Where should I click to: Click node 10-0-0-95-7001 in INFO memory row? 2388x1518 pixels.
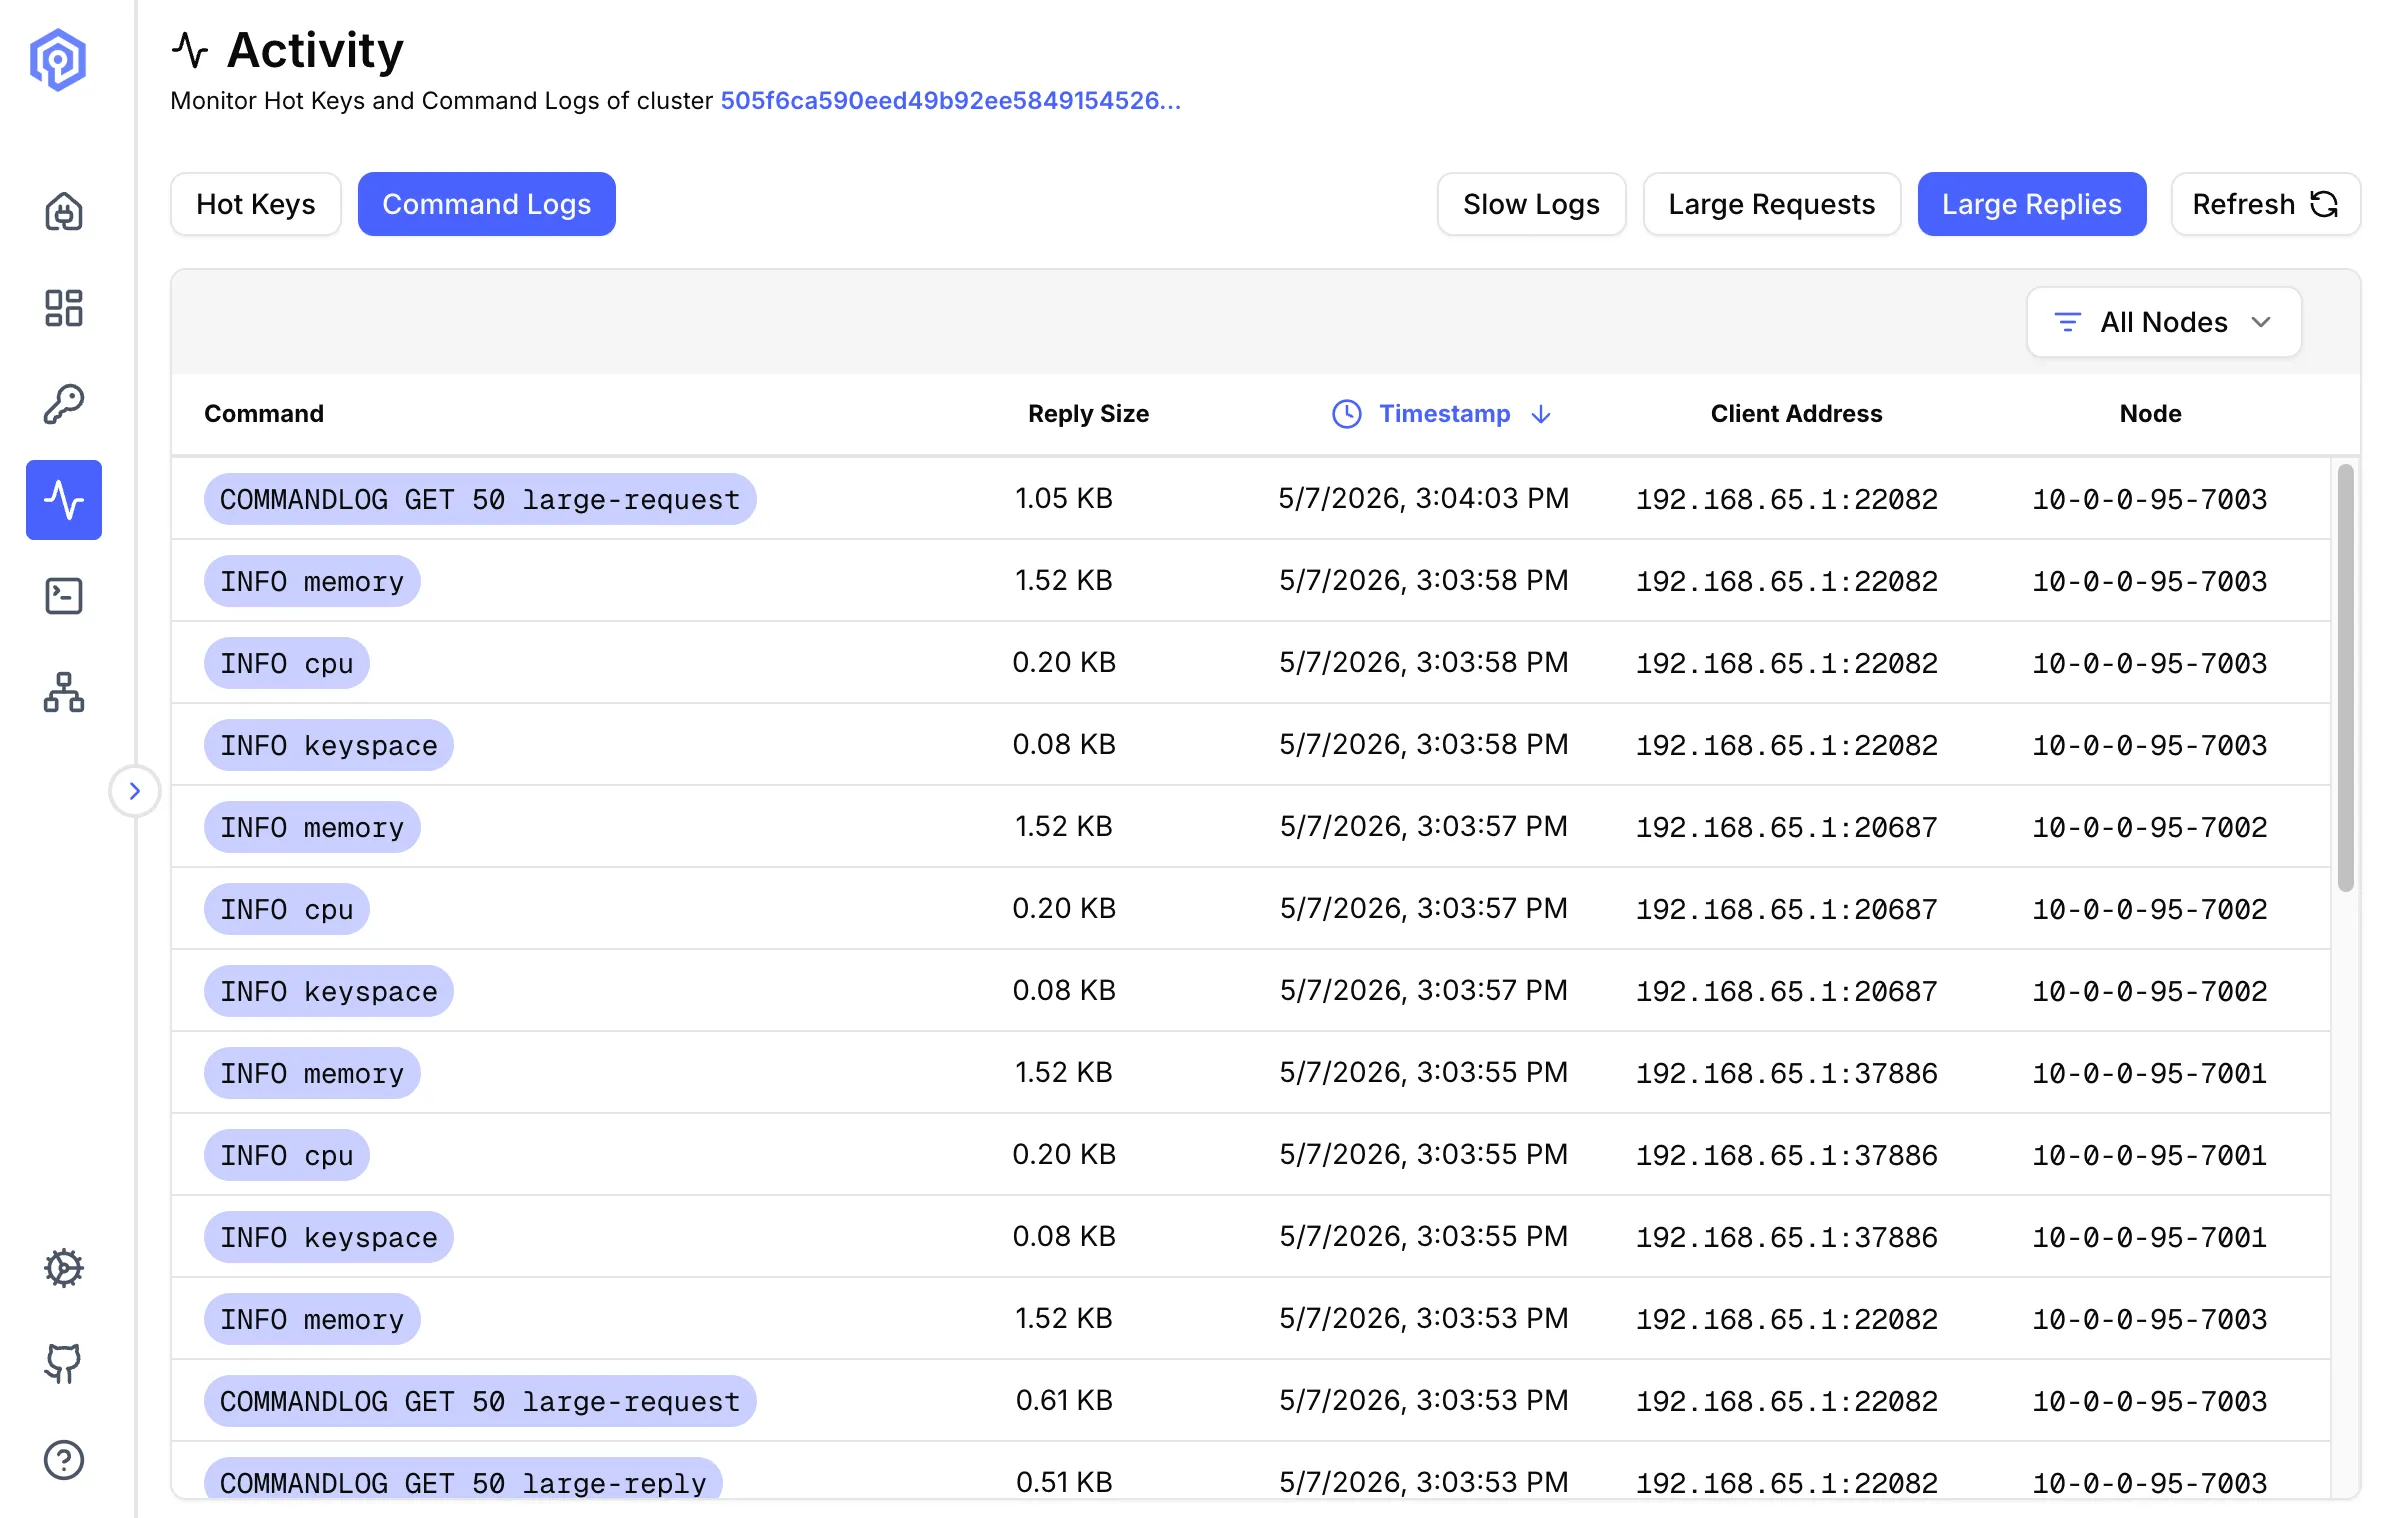(2150, 1073)
